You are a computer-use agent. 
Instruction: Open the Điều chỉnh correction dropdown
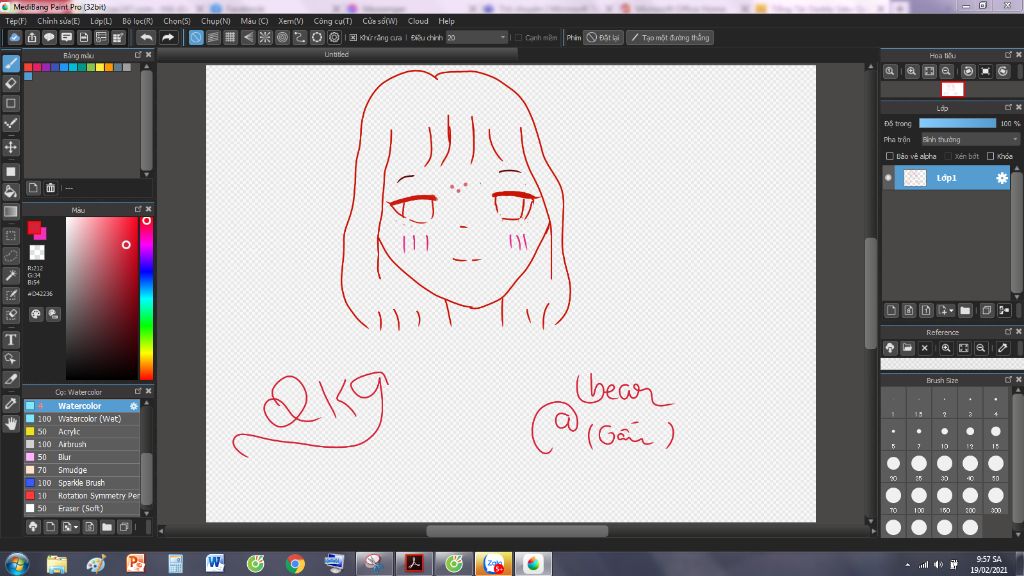point(476,38)
